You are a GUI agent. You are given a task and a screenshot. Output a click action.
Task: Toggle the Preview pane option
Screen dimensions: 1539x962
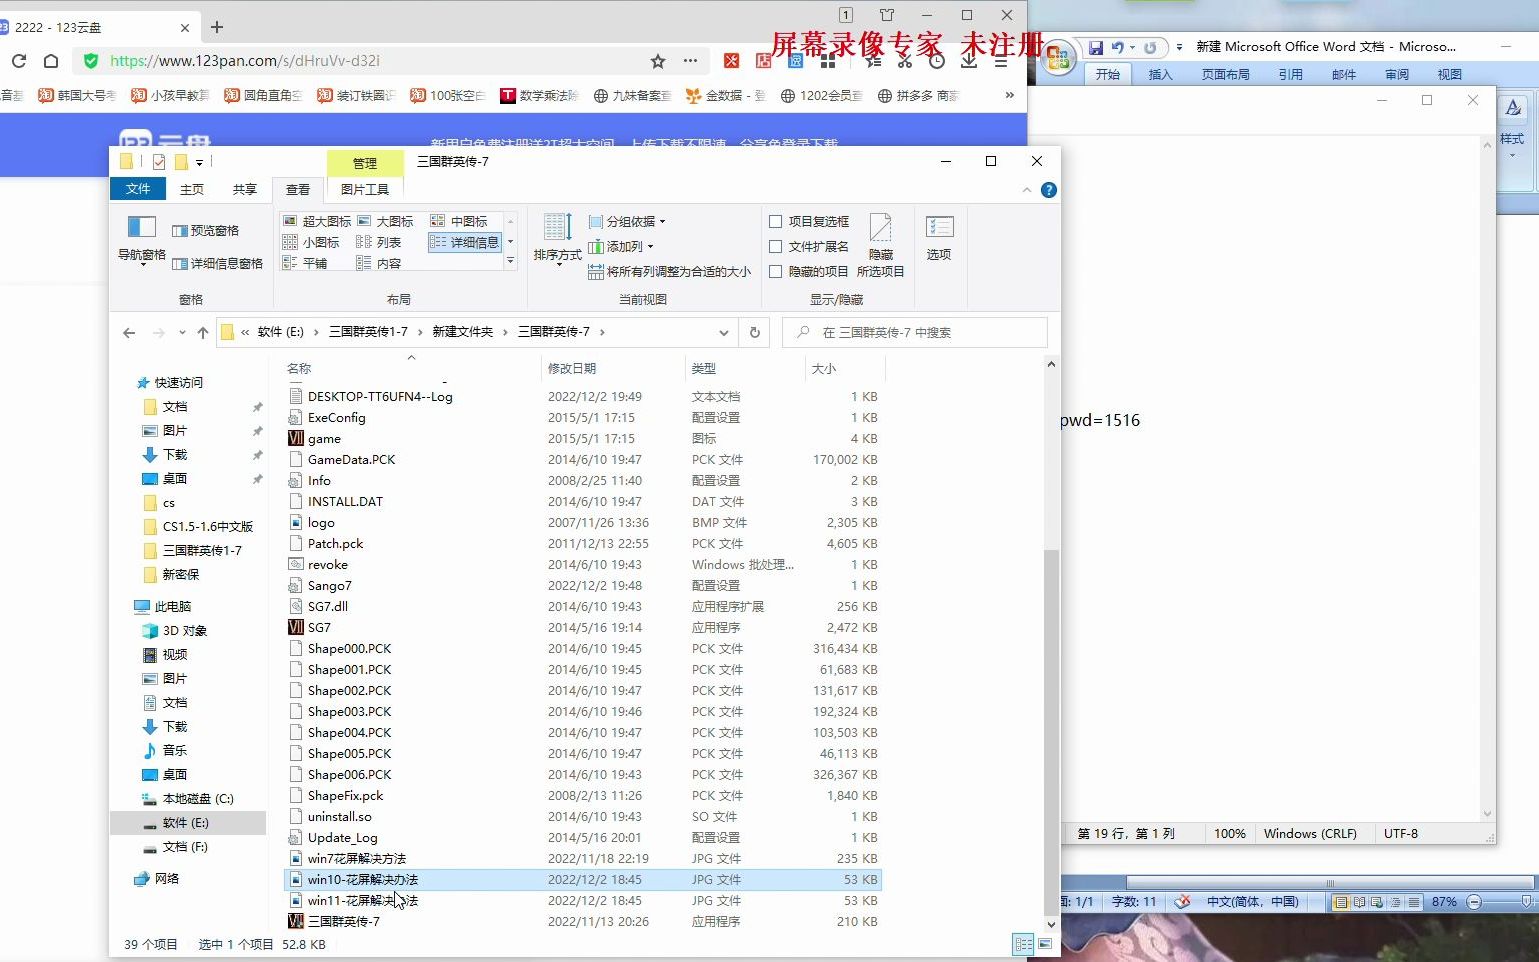(x=206, y=230)
